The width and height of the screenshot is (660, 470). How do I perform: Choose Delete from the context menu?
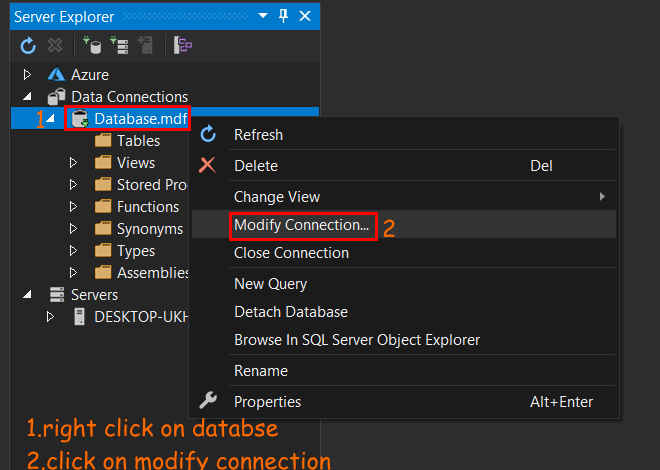point(404,165)
